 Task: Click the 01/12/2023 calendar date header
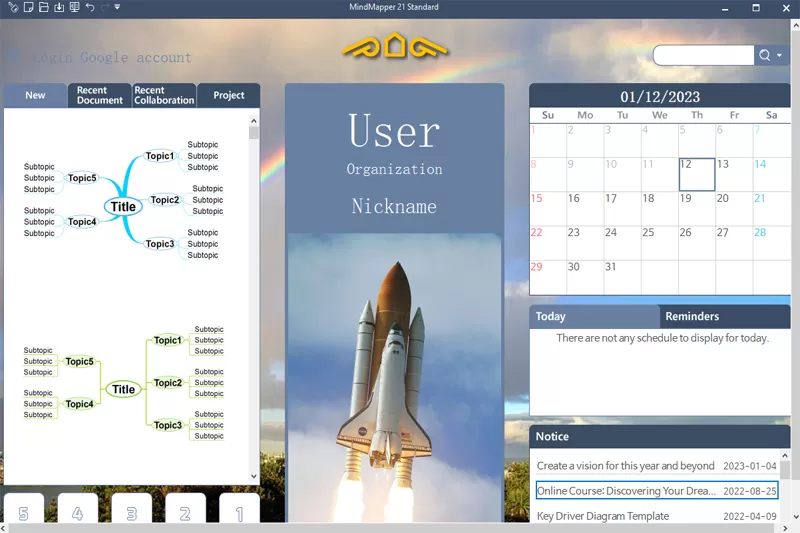pyautogui.click(x=660, y=96)
